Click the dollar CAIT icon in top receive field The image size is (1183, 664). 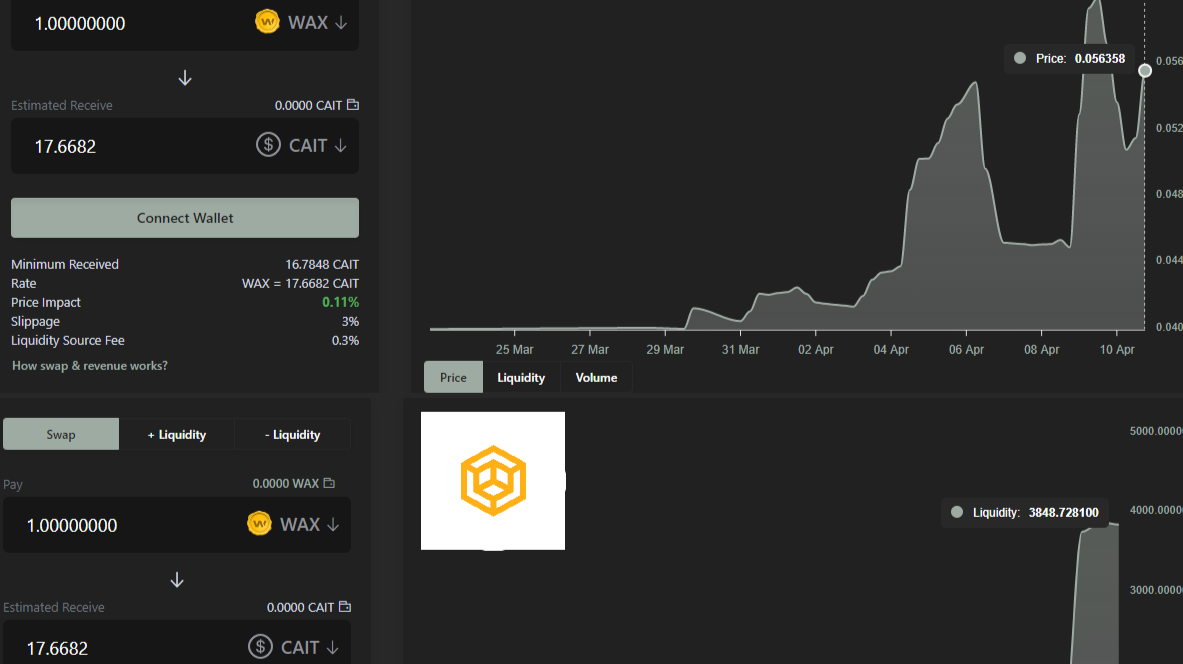268,145
